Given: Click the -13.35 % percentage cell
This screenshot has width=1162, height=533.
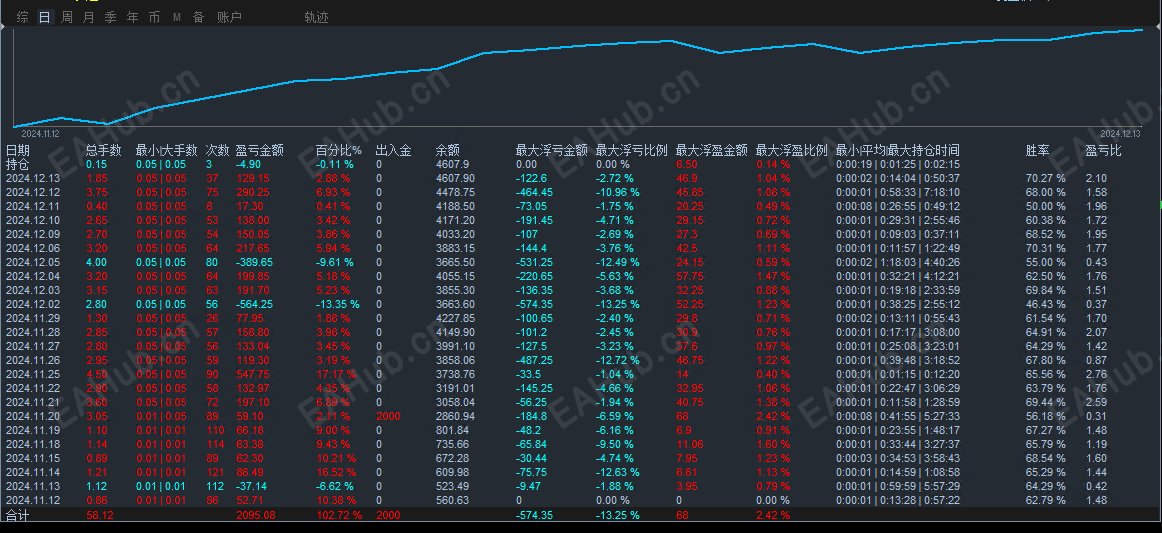Looking at the screenshot, I should [338, 304].
